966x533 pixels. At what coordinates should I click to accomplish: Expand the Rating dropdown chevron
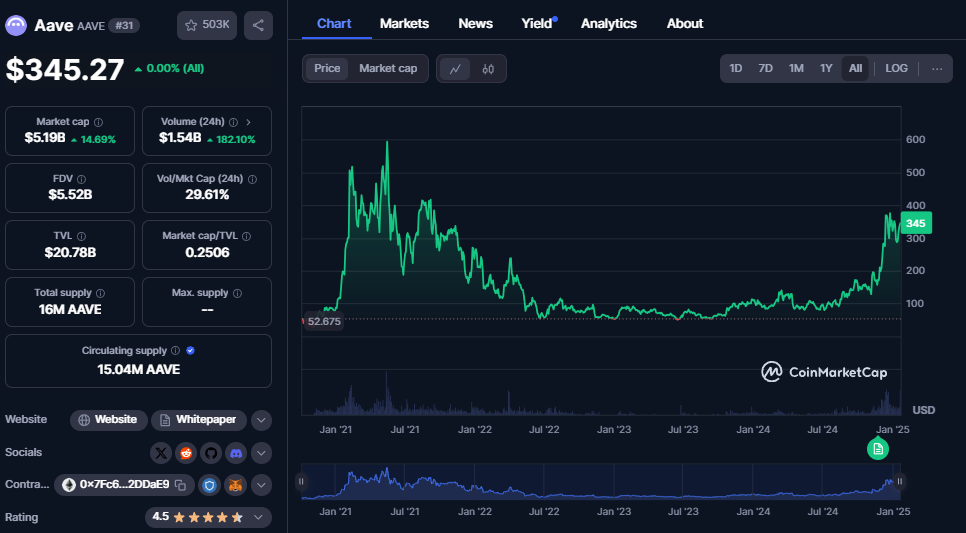point(258,517)
